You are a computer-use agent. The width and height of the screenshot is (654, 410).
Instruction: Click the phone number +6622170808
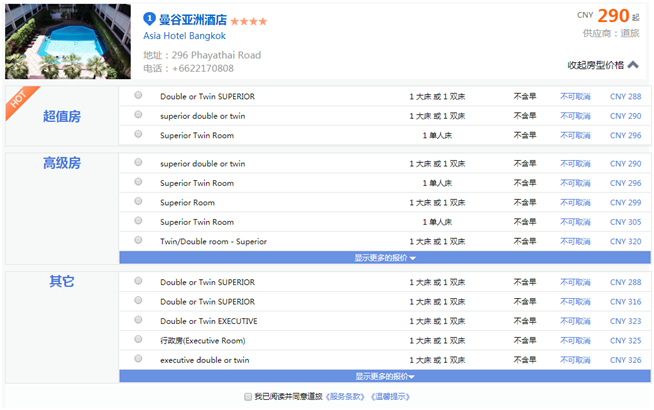[x=203, y=68]
